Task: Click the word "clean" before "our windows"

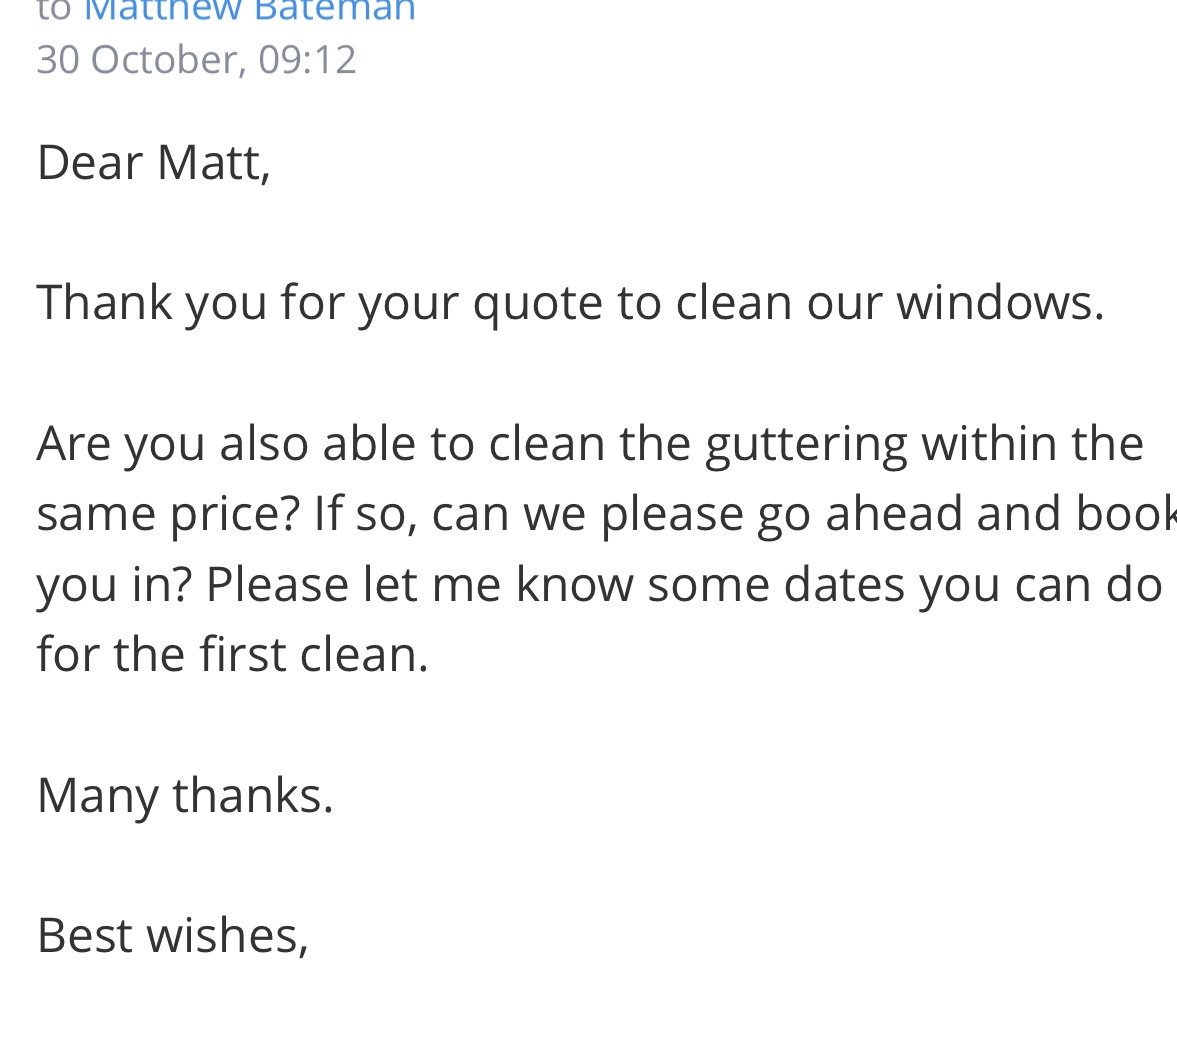Action: pos(733,303)
